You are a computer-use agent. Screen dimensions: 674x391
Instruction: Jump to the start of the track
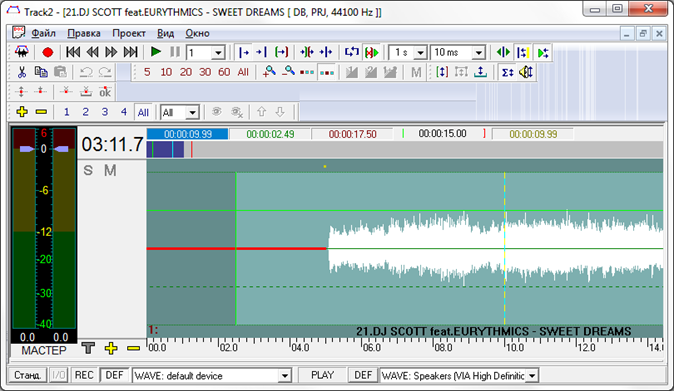[x=73, y=52]
